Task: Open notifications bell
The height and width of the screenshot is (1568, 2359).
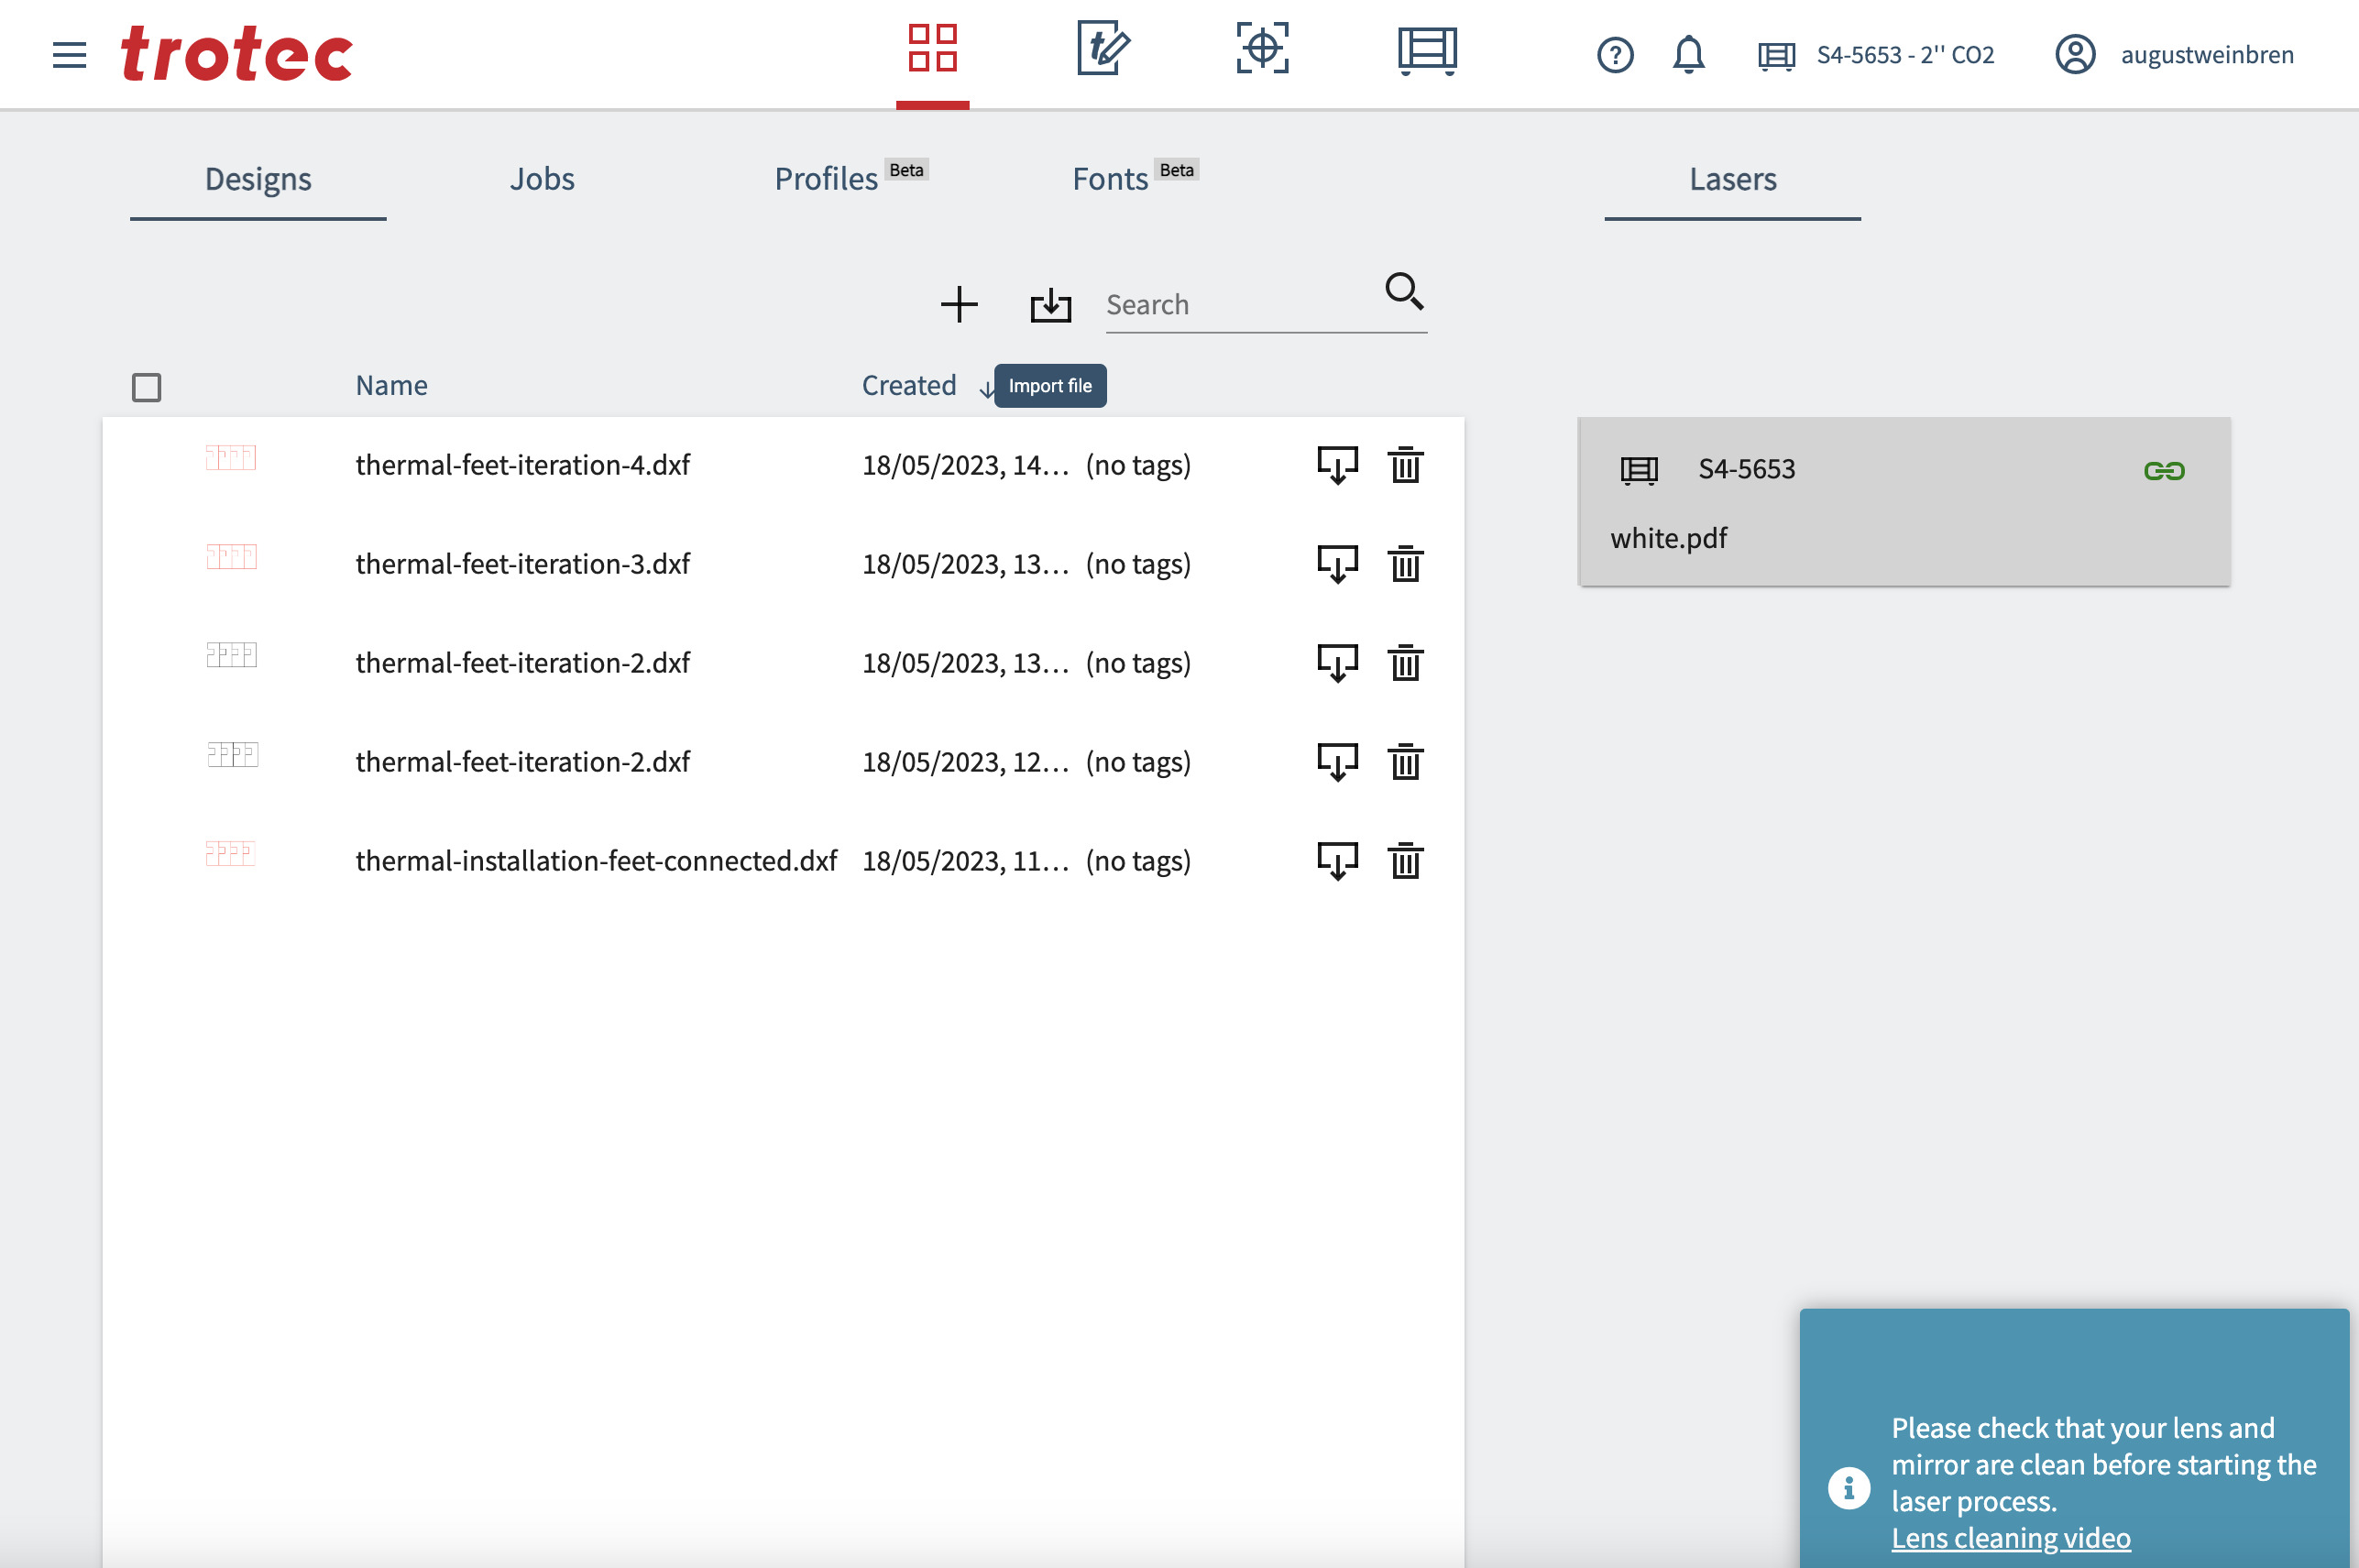Action: (1688, 55)
